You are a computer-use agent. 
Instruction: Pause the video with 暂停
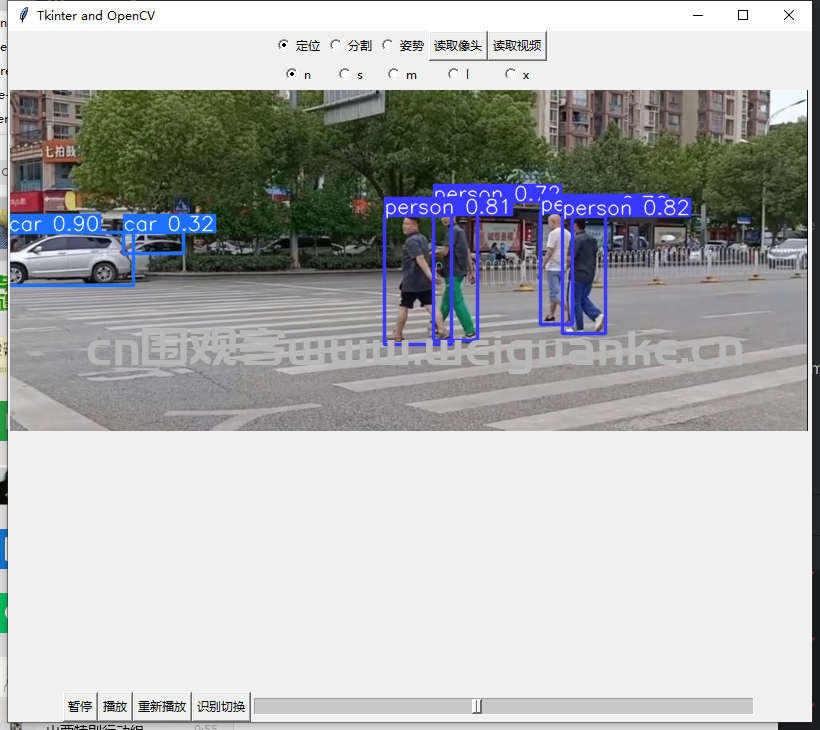(x=80, y=706)
